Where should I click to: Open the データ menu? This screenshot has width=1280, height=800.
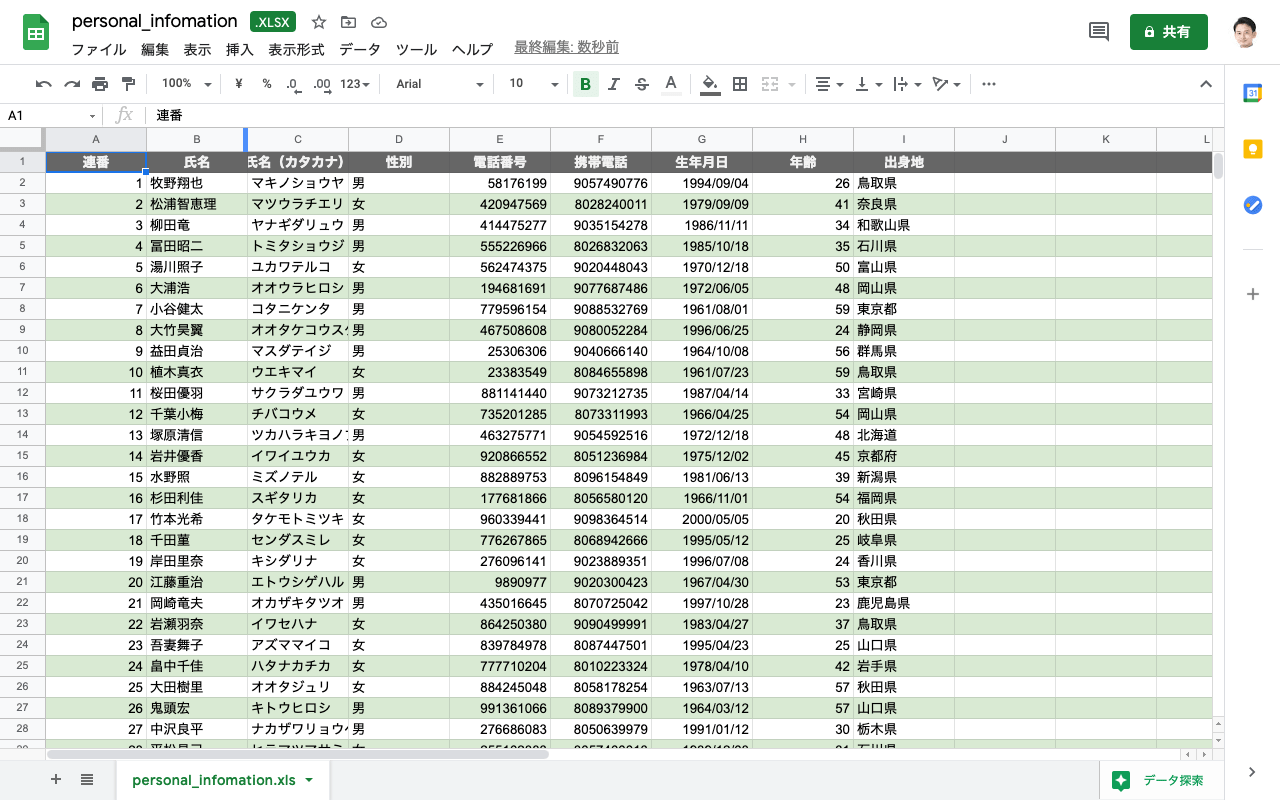pyautogui.click(x=360, y=49)
